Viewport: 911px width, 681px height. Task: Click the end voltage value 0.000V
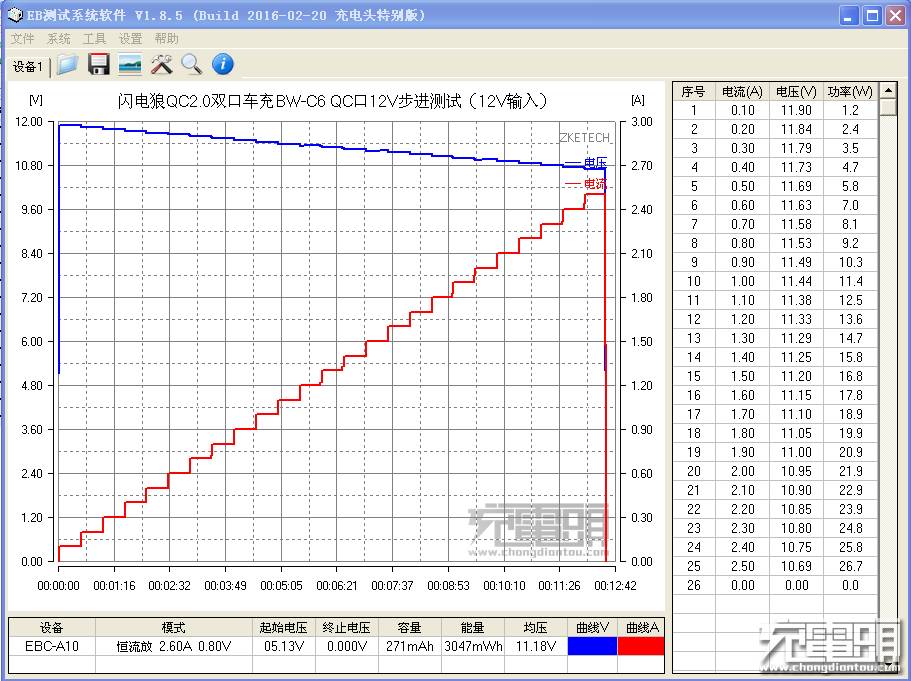pos(347,646)
